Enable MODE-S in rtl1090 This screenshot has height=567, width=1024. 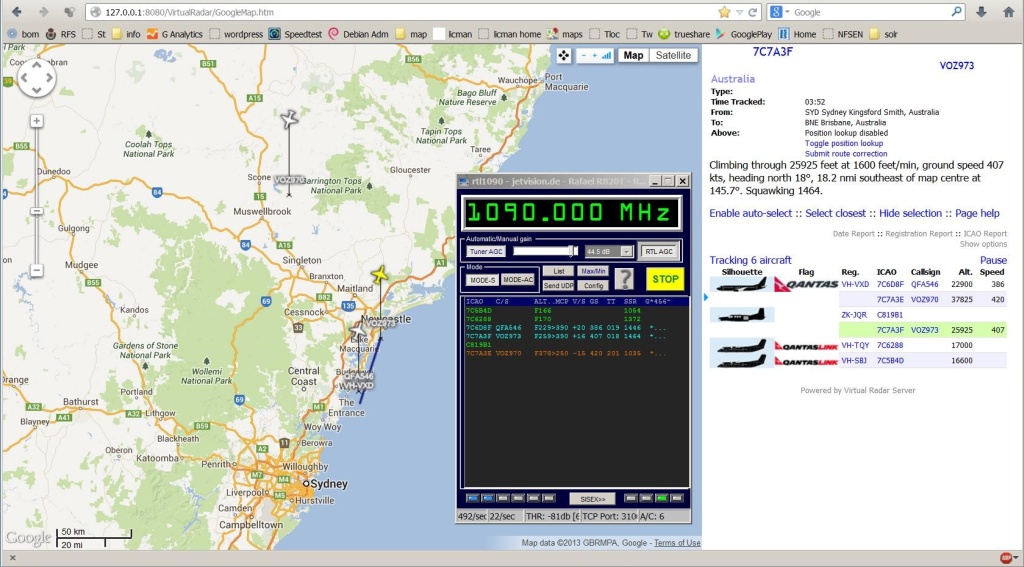pyautogui.click(x=483, y=280)
